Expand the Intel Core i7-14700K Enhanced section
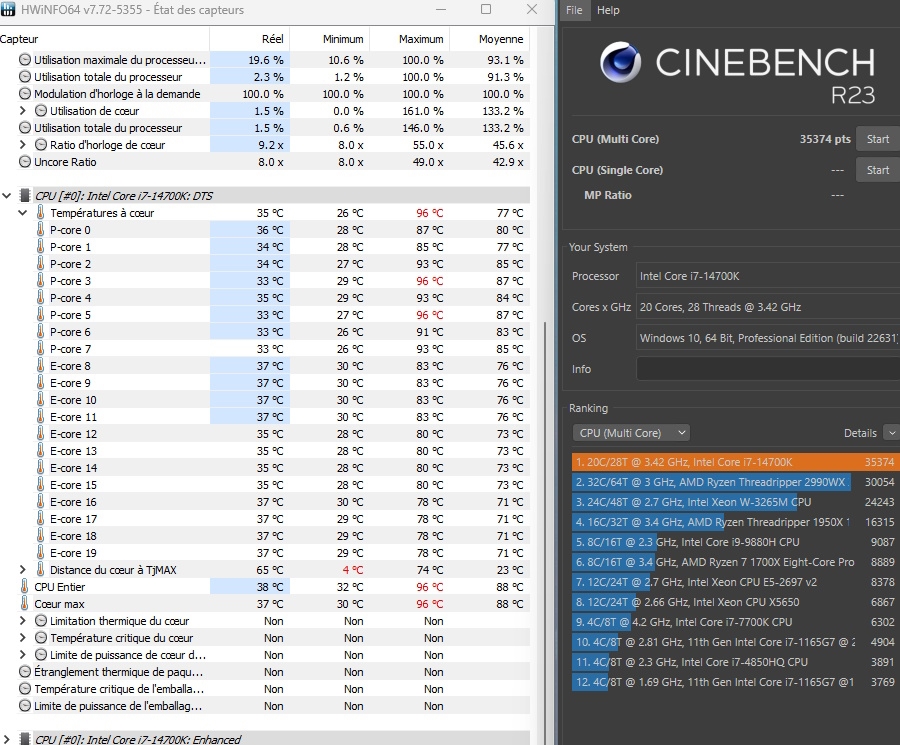 click(x=6, y=739)
